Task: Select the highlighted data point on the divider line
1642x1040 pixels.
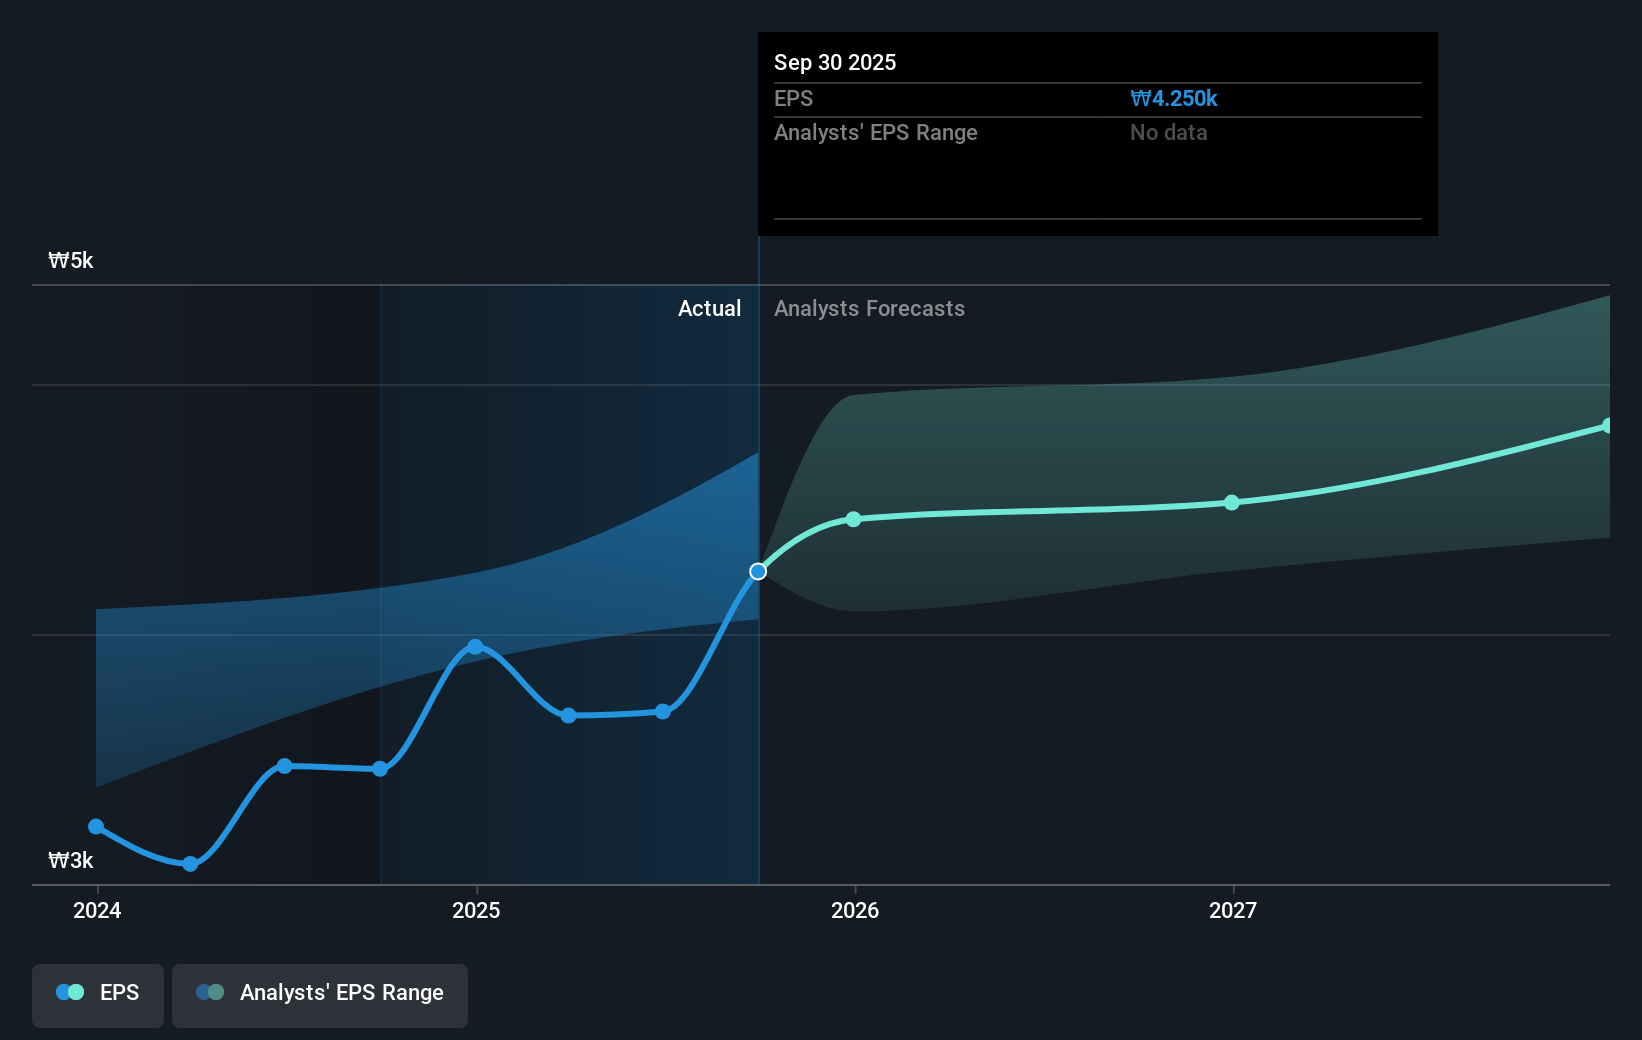Action: click(x=758, y=571)
